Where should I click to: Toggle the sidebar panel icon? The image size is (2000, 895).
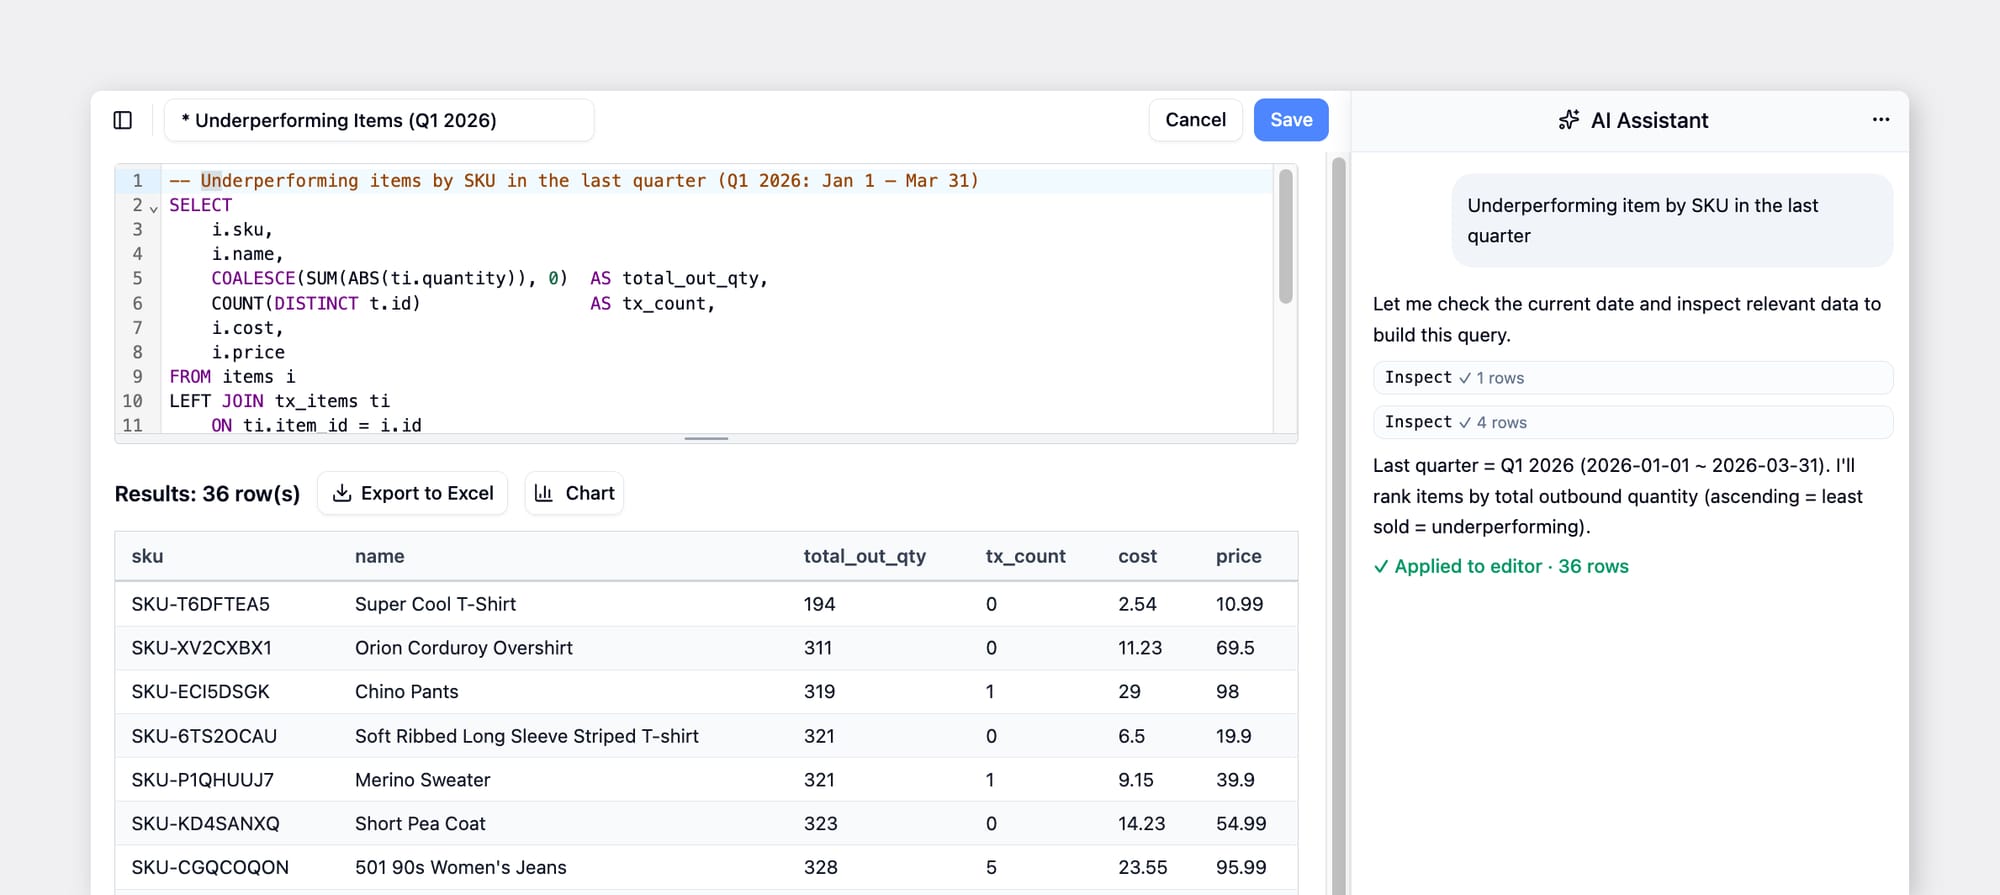point(123,120)
